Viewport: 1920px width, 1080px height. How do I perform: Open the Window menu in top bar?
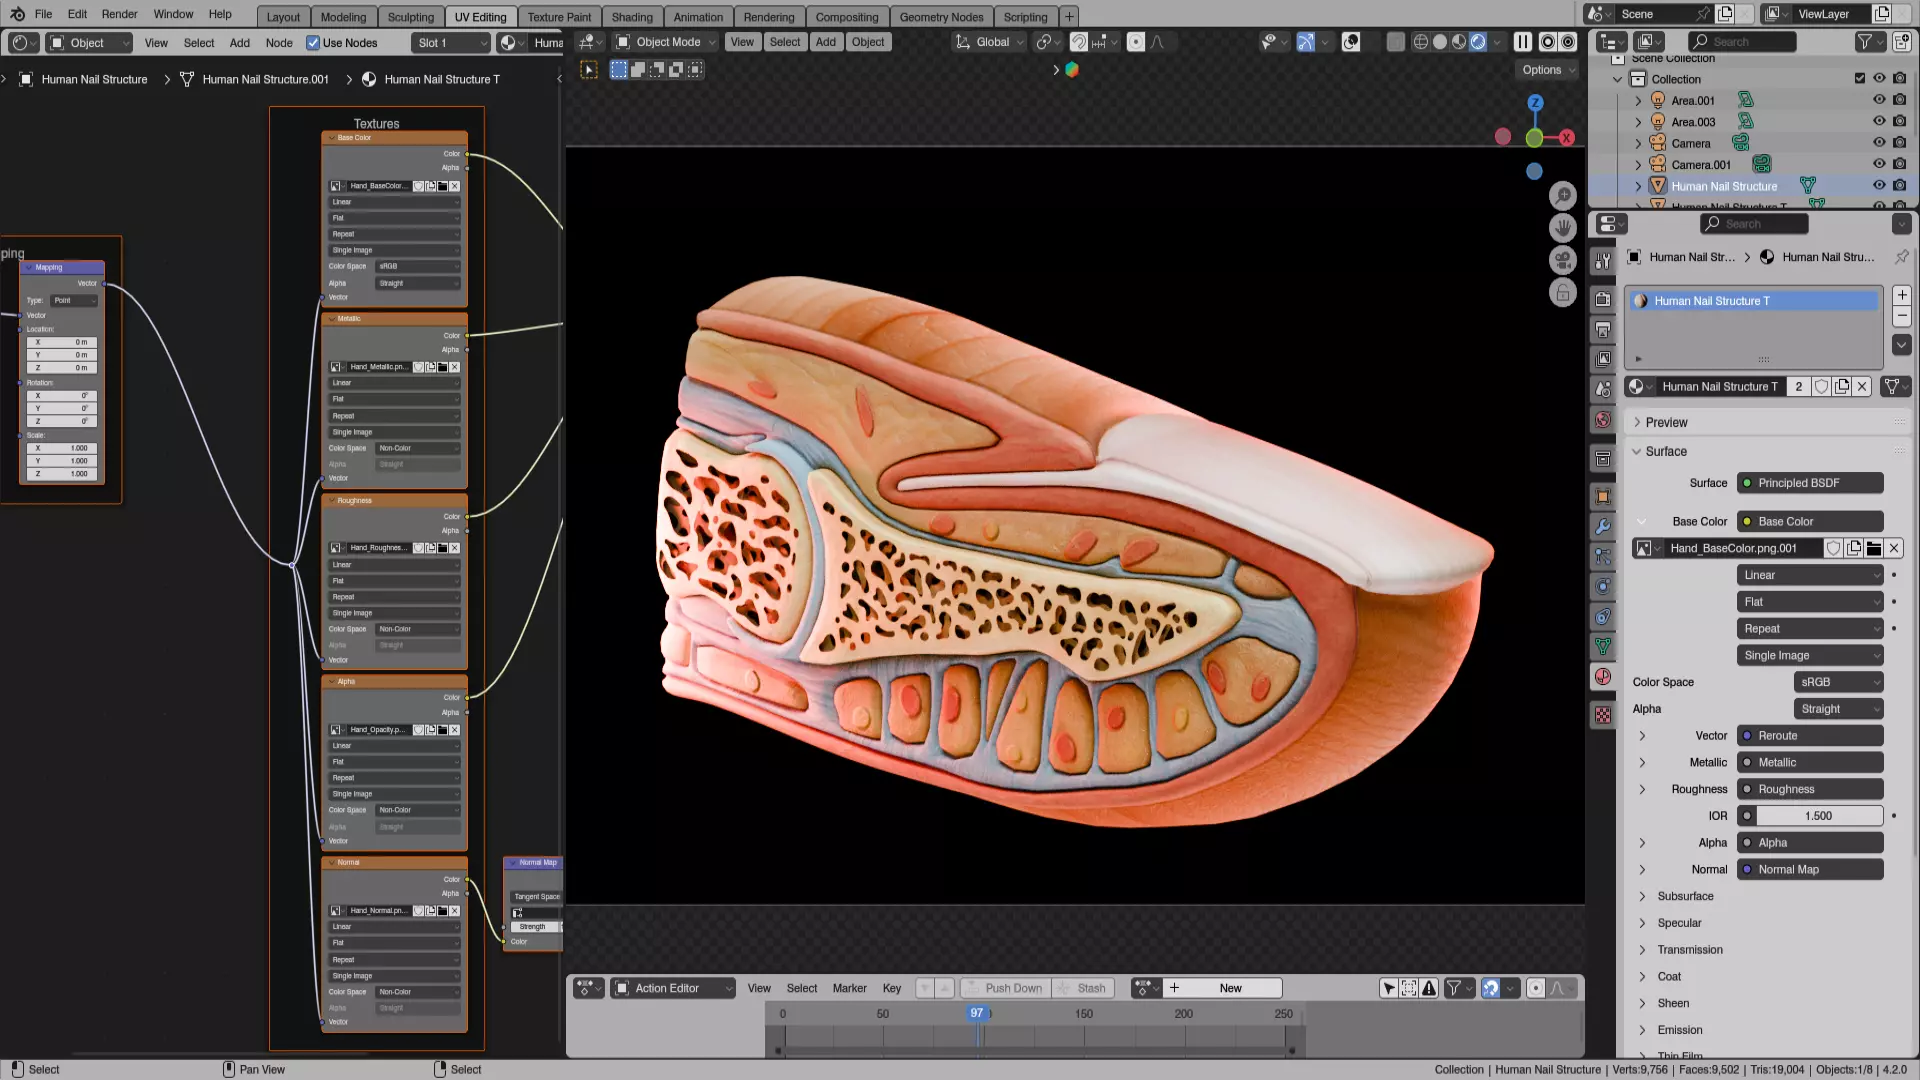coord(173,14)
